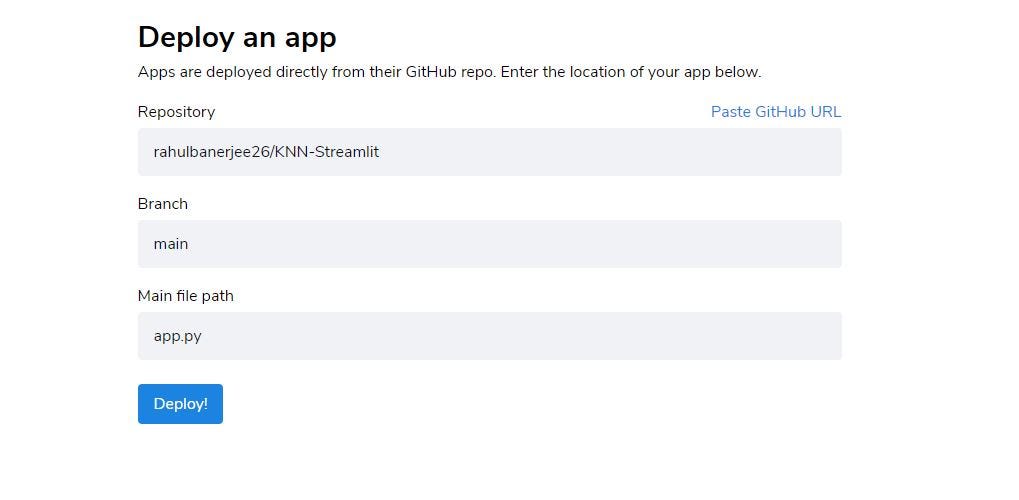Click the word 'Deploy' in the heading
The height and width of the screenshot is (500, 1019).
coord(184,37)
